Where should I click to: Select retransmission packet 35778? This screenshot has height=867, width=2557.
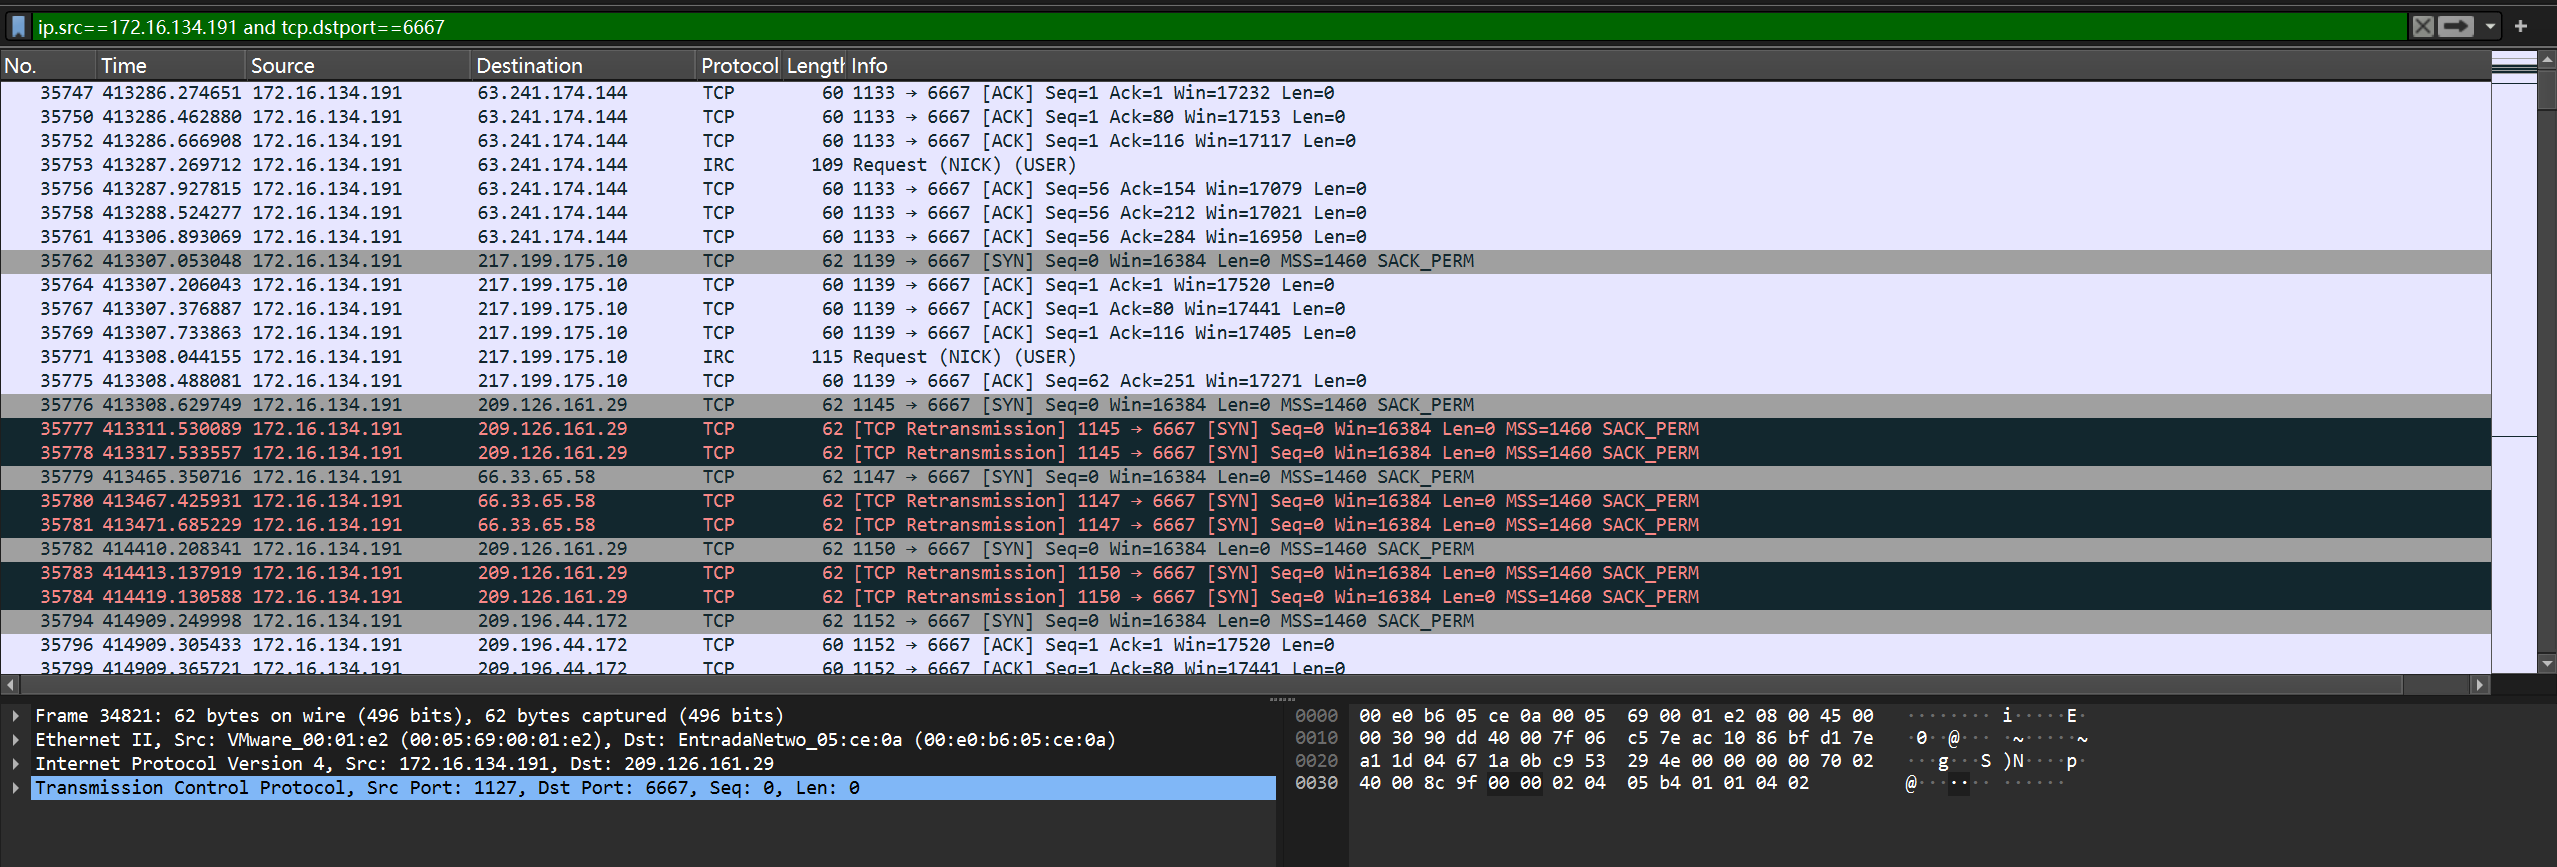click(x=1245, y=453)
